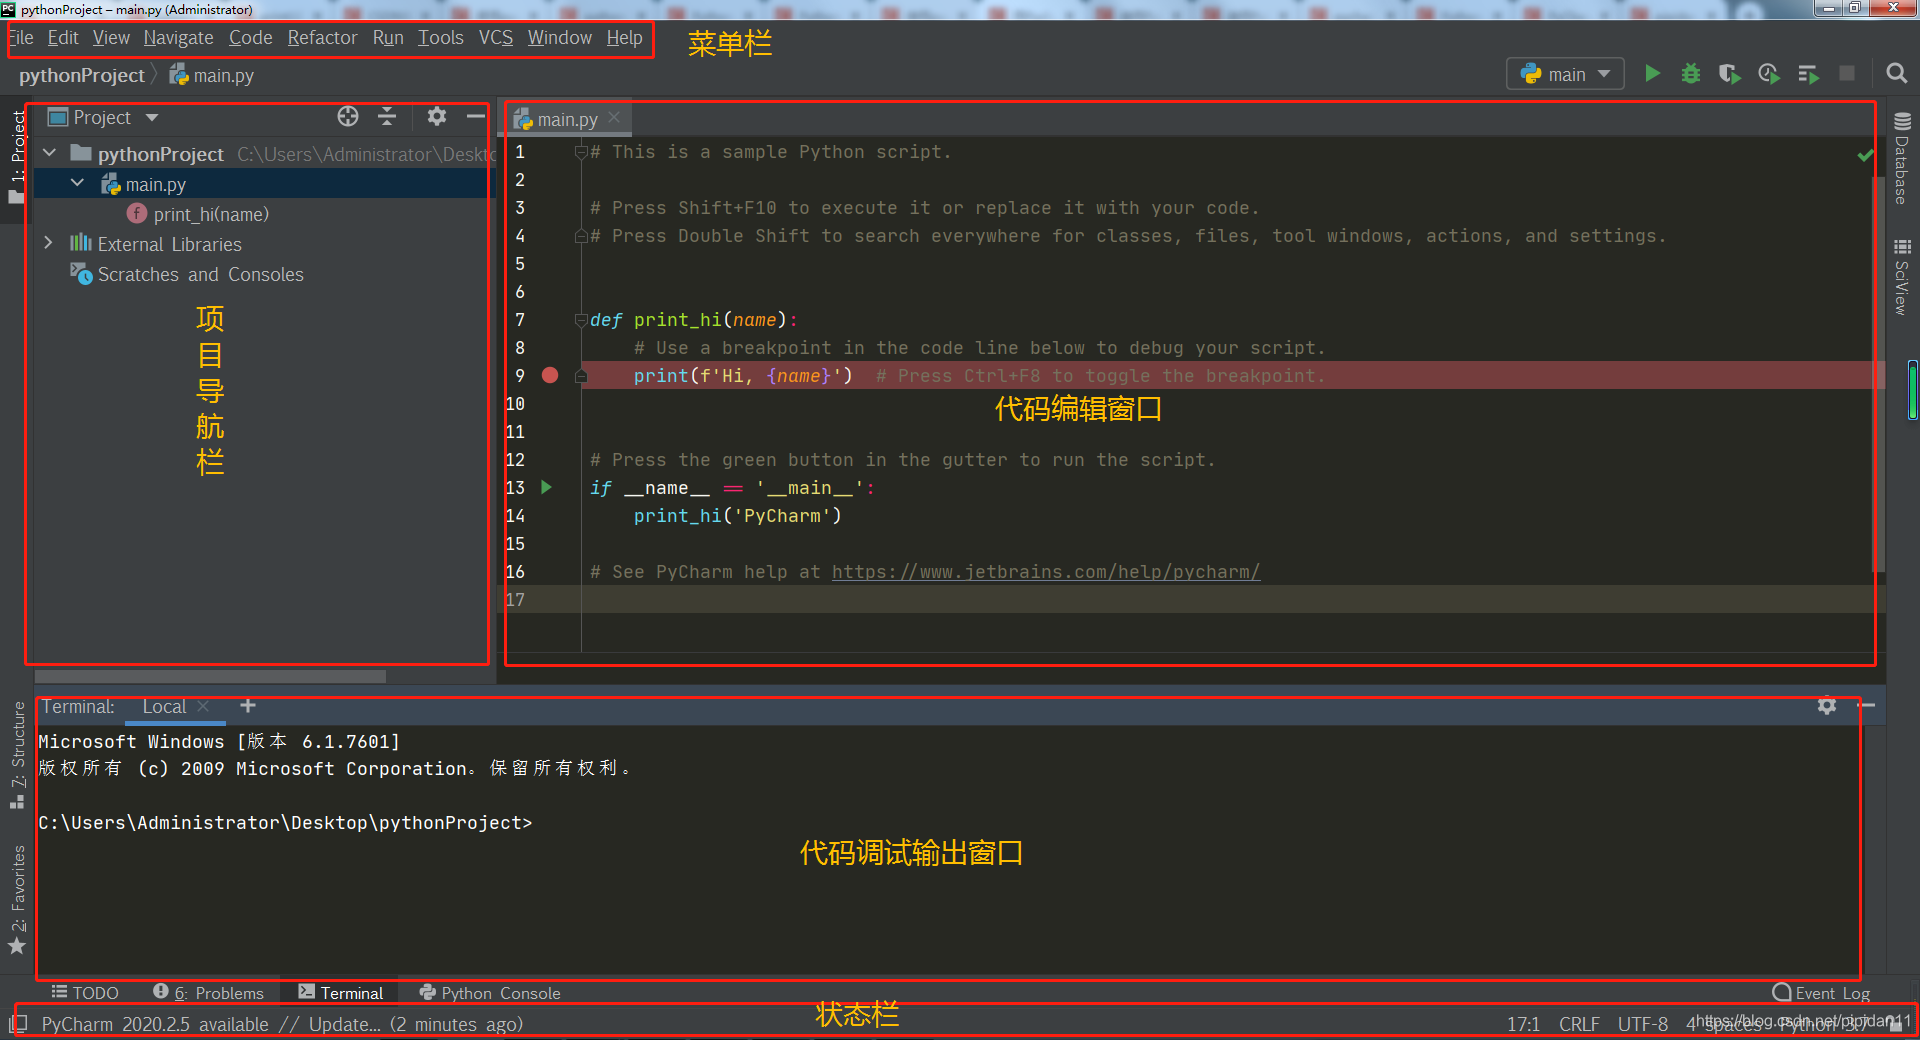Click pythonProject in breadcrumb bar
Image resolution: width=1920 pixels, height=1040 pixels.
pyautogui.click(x=81, y=75)
